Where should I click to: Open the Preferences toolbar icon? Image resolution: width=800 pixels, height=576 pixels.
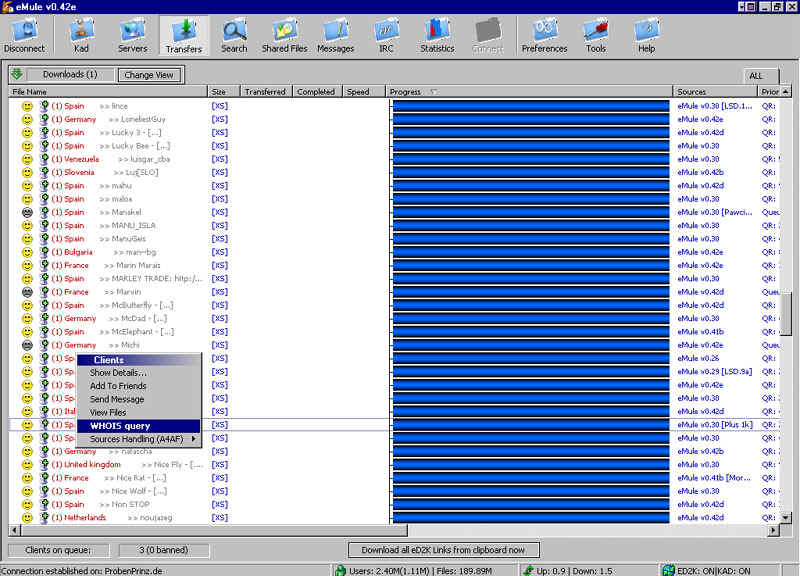[x=544, y=35]
